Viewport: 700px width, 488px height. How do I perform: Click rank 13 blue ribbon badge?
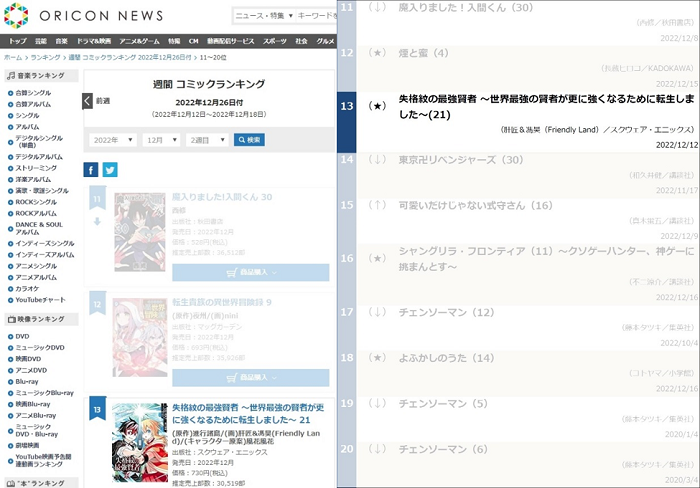pos(97,409)
